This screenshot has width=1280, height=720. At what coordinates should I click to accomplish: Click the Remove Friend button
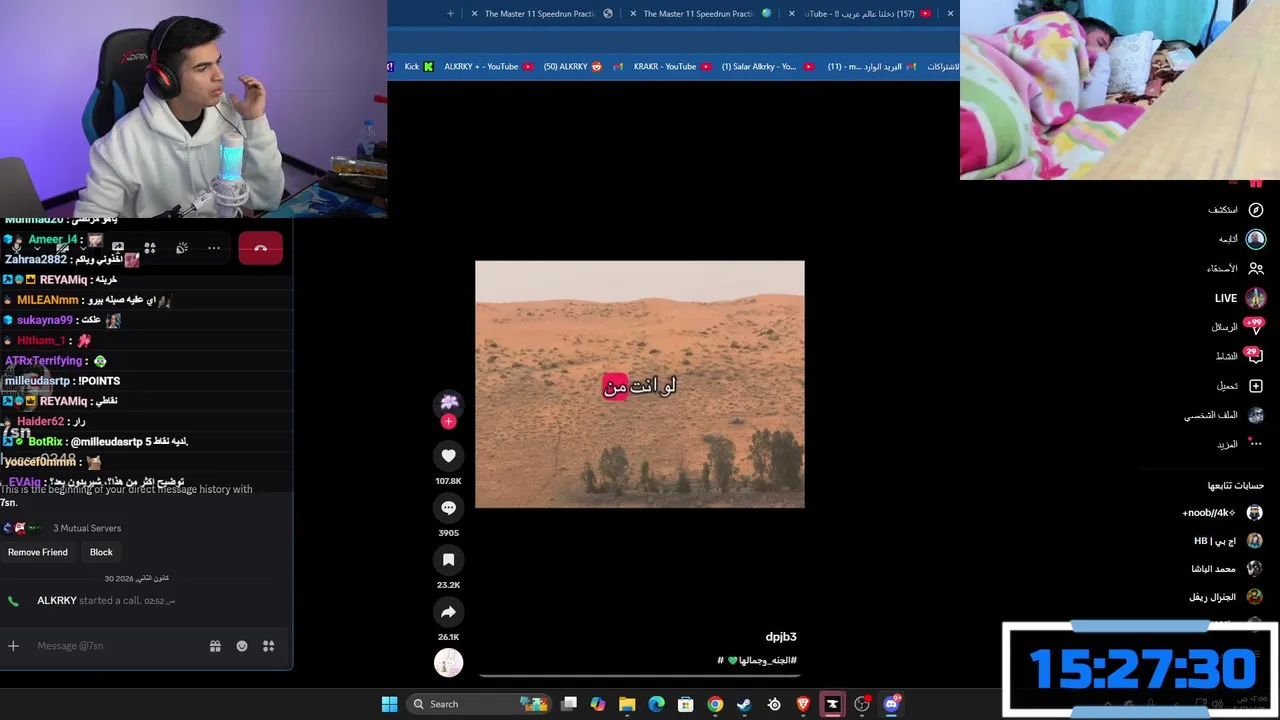38,552
